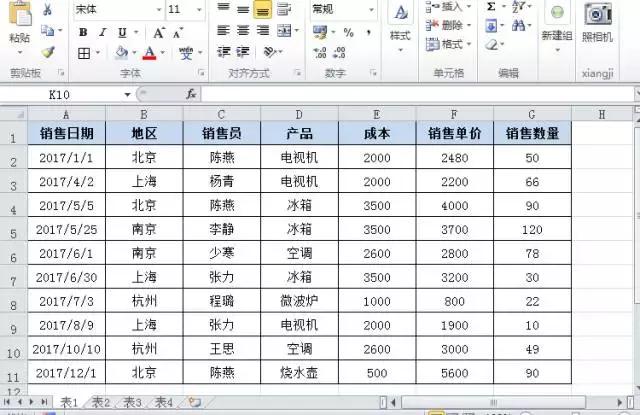Apply fill color bucket
This screenshot has width=640, height=415.
click(x=121, y=53)
